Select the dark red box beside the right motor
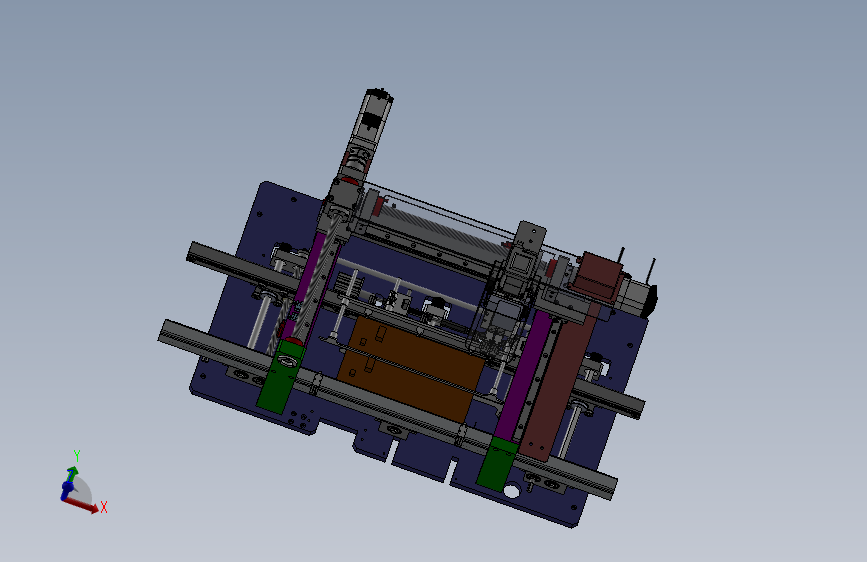 (596, 275)
